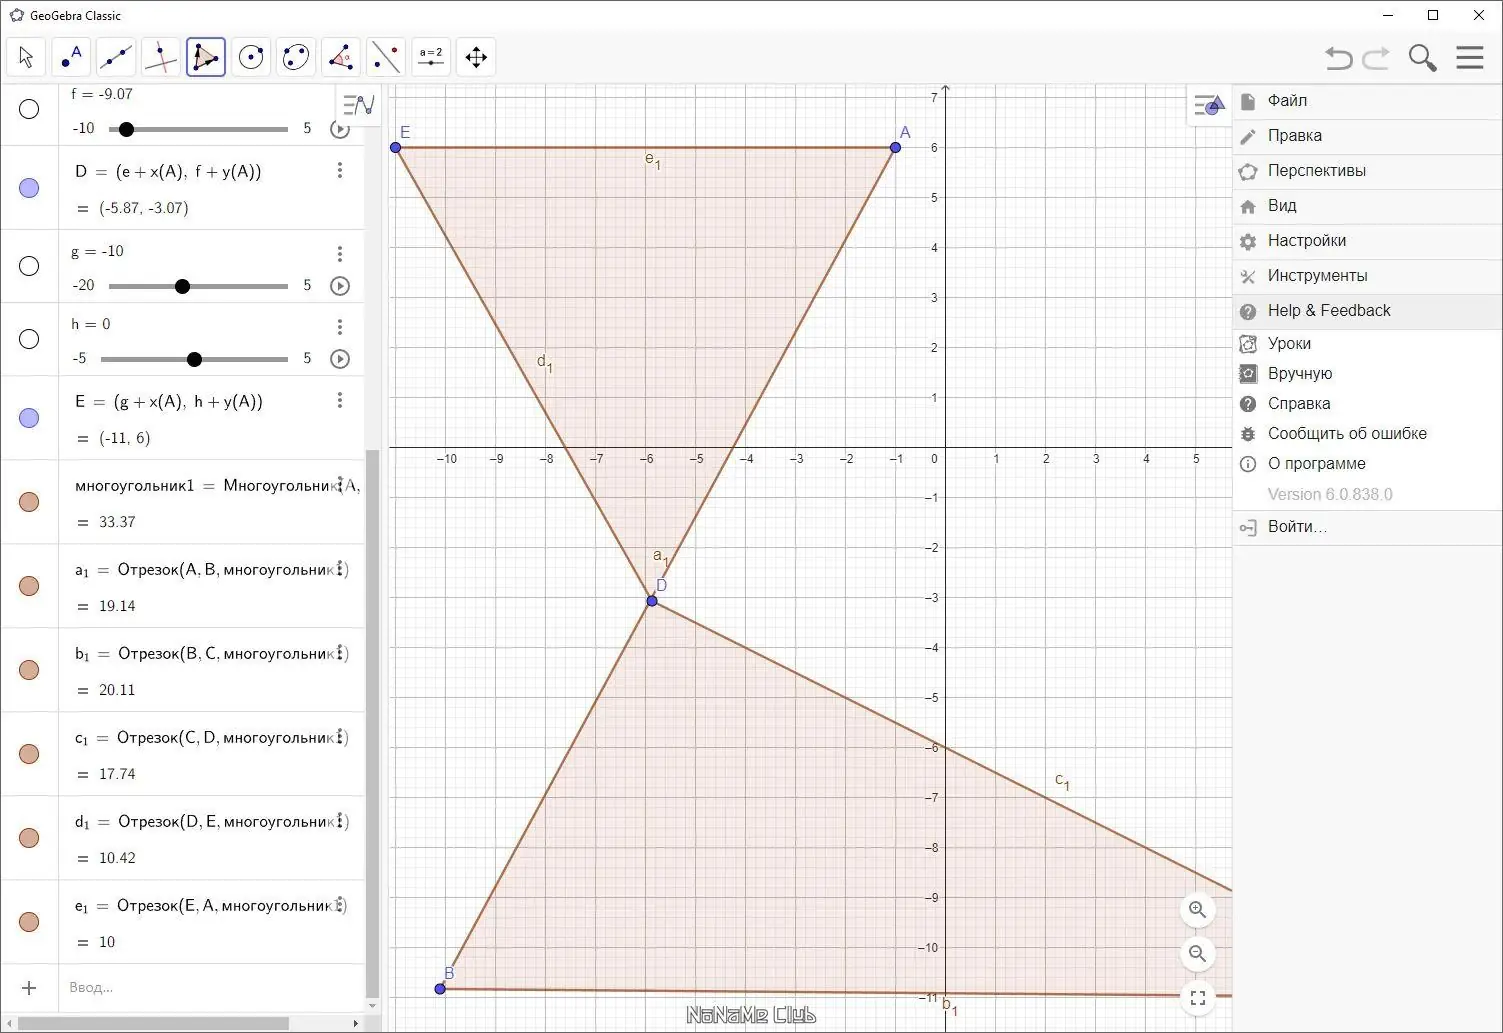Toggle visibility of segment b₁

29,670
